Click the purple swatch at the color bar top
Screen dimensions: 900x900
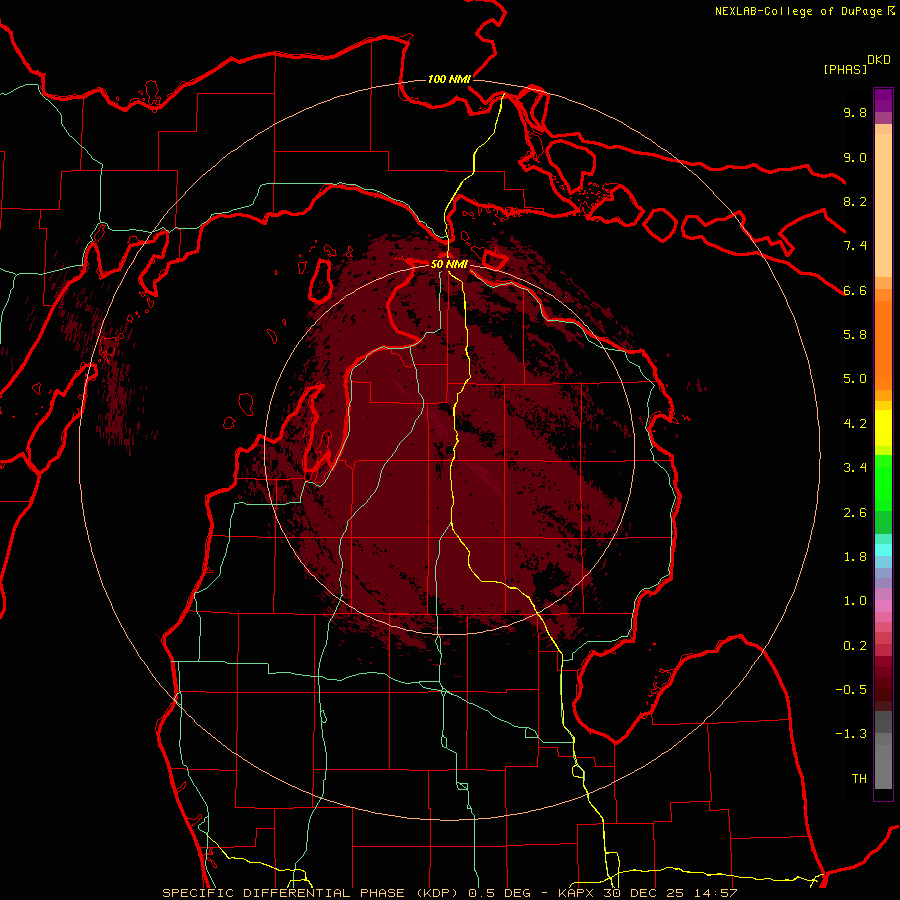(x=883, y=99)
